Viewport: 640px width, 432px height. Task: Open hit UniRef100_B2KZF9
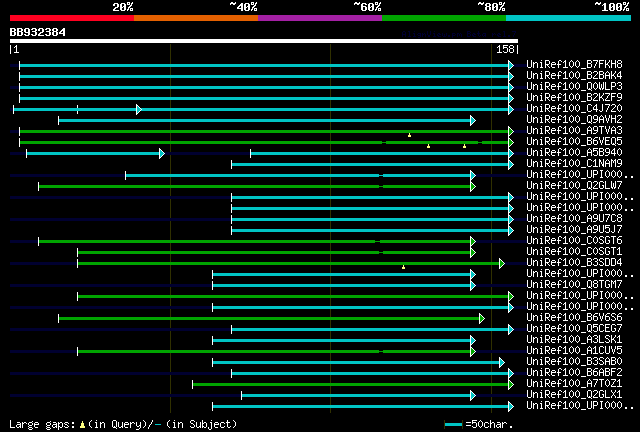574,98
